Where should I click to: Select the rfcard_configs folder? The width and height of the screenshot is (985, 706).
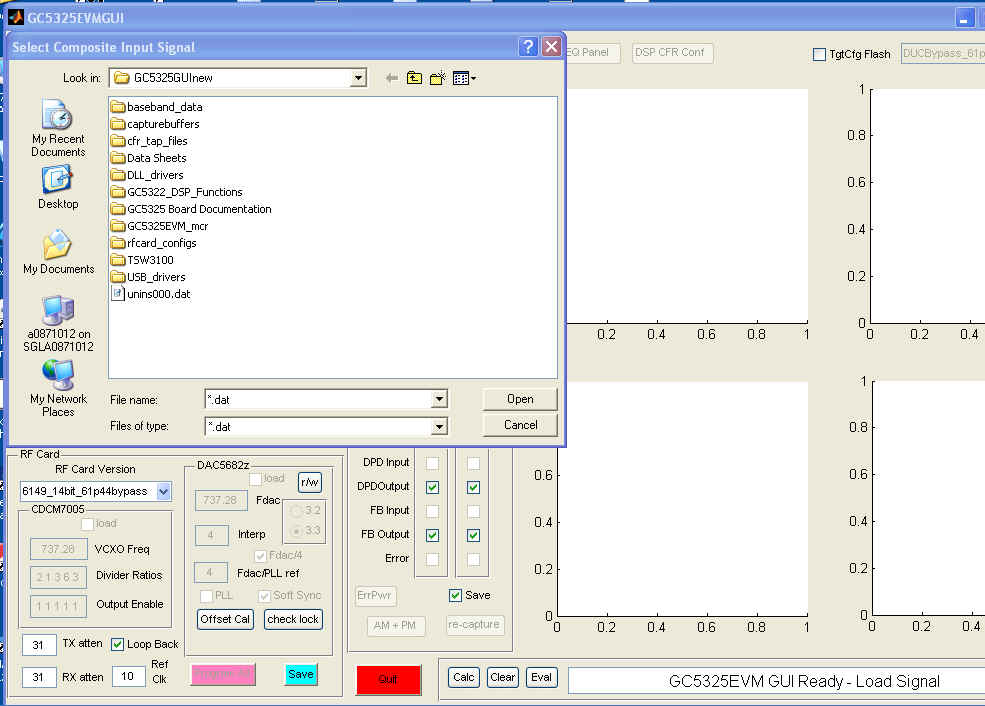(x=154, y=242)
